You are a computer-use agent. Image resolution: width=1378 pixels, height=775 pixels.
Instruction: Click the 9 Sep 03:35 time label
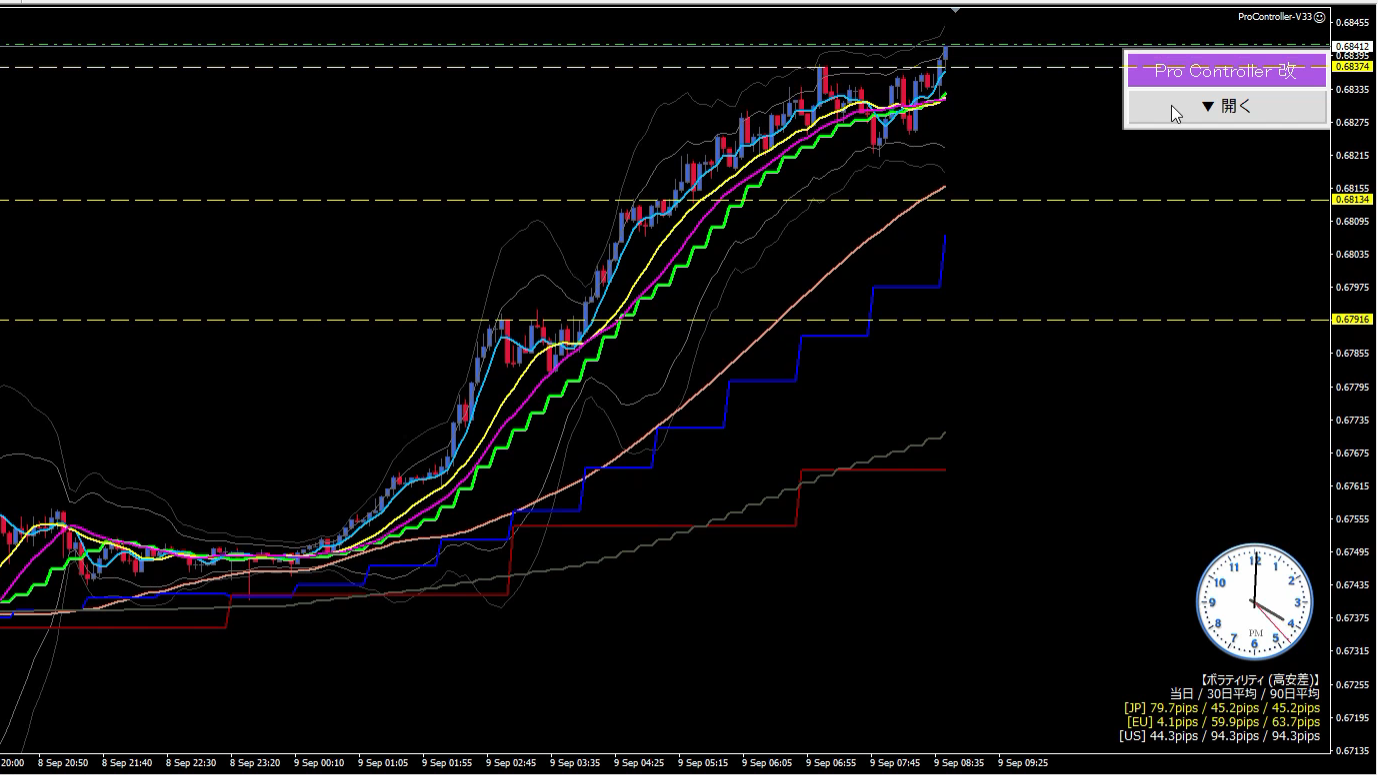[576, 763]
